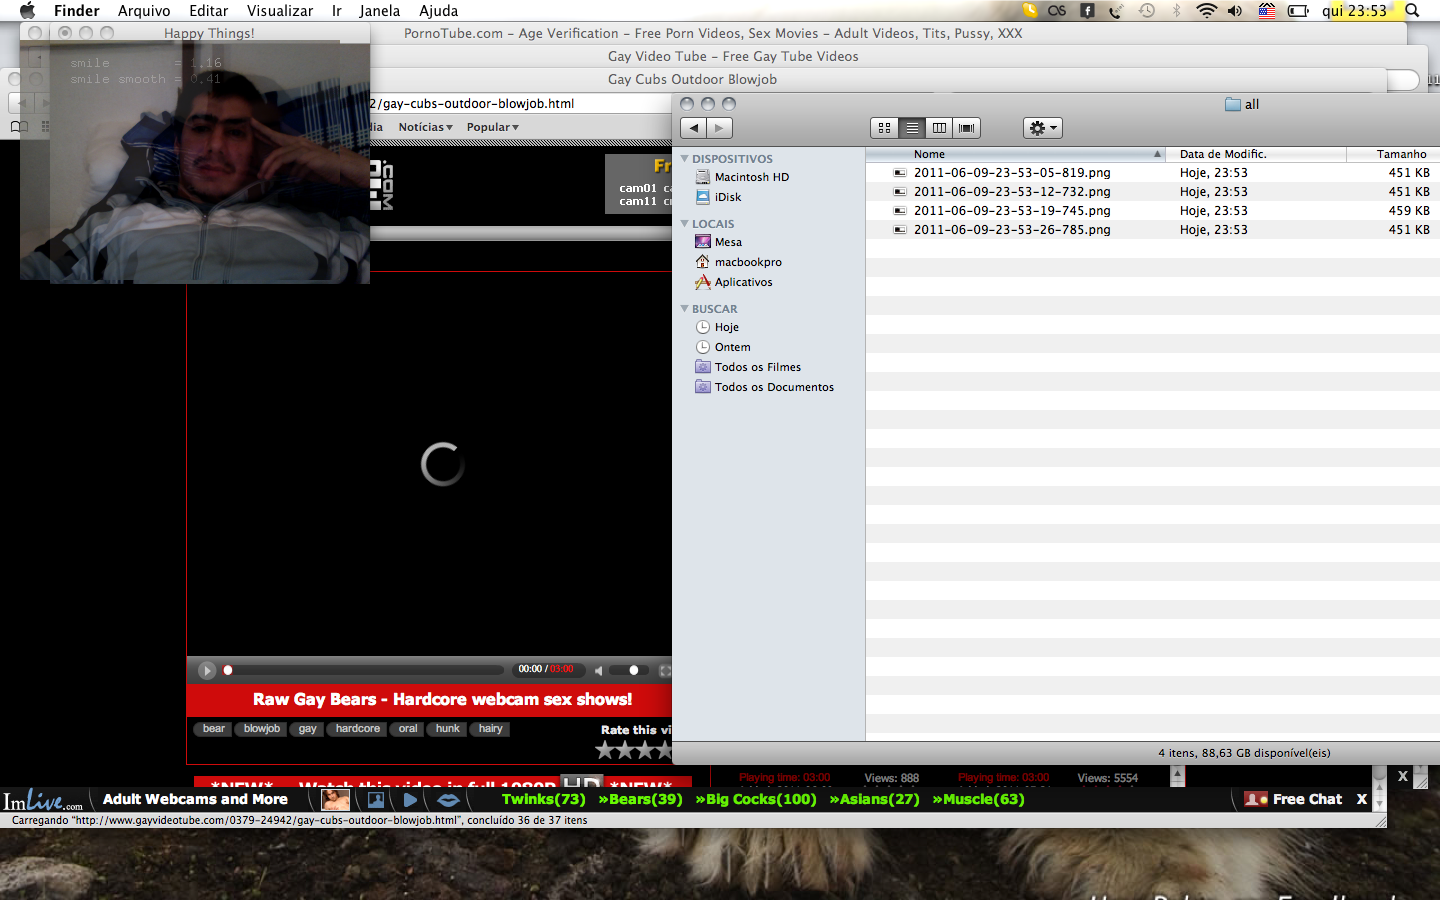Open the browser bookmarks book icon

coord(18,127)
